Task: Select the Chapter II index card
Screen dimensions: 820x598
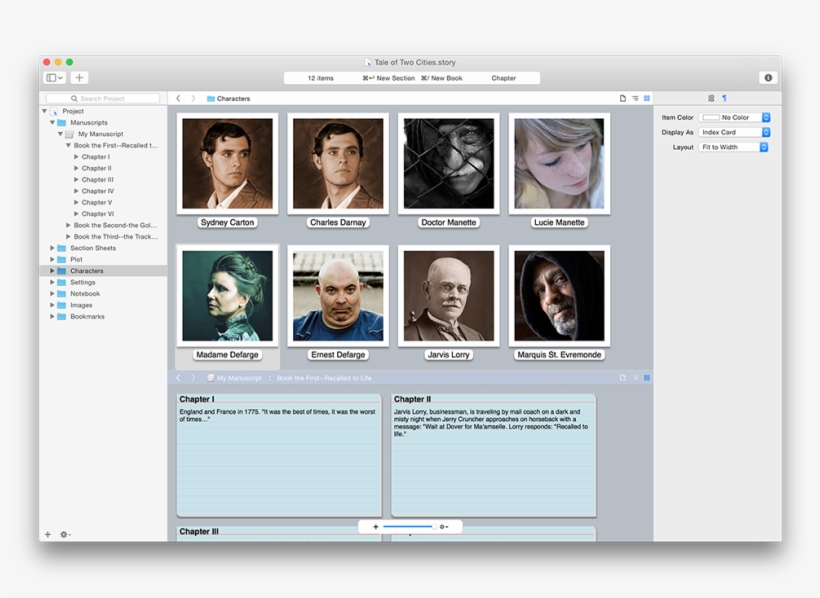Action: 493,455
